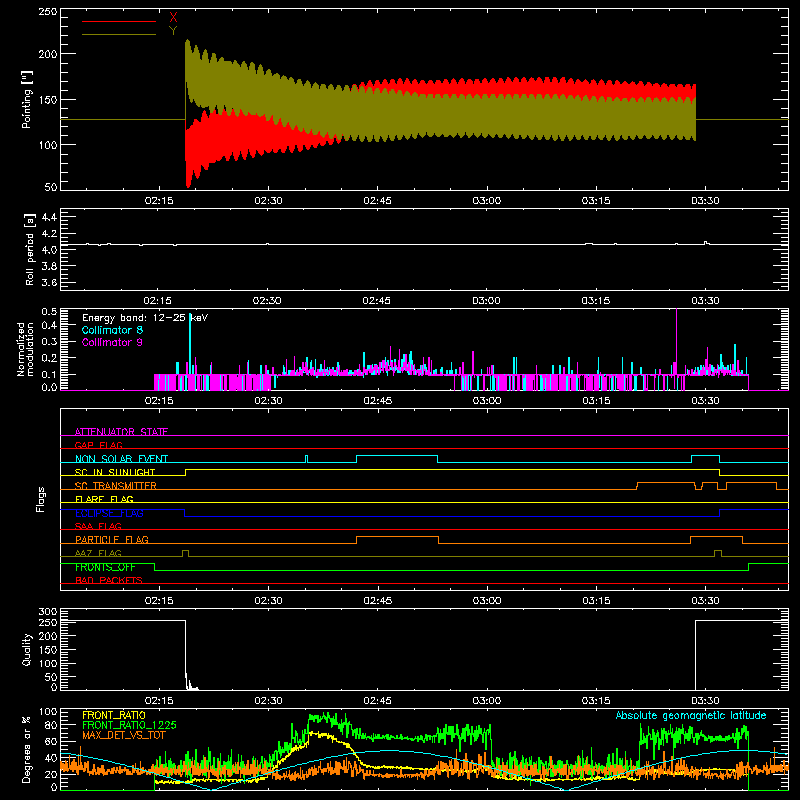The height and width of the screenshot is (800, 800).
Task: Click the Pointing axis title
Action: point(27,100)
